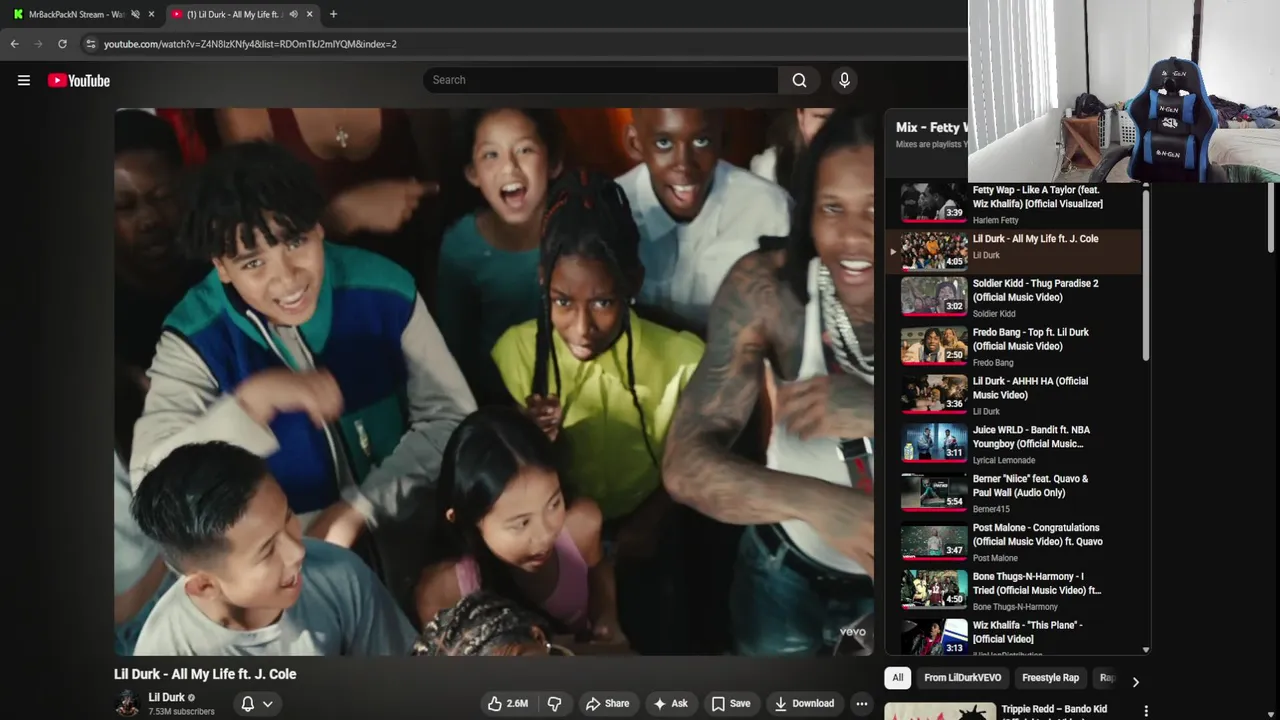Reload the page with refresh icon
The height and width of the screenshot is (720, 1280).
point(62,44)
